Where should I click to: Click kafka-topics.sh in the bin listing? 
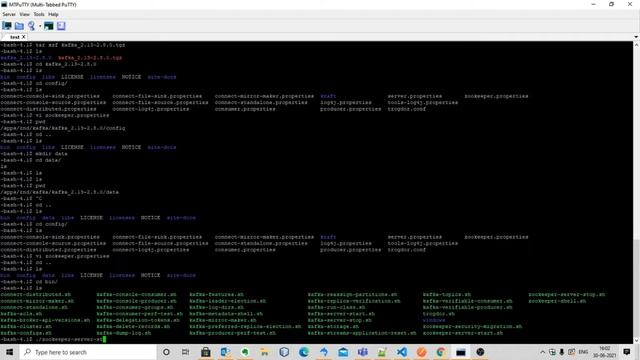coord(447,294)
